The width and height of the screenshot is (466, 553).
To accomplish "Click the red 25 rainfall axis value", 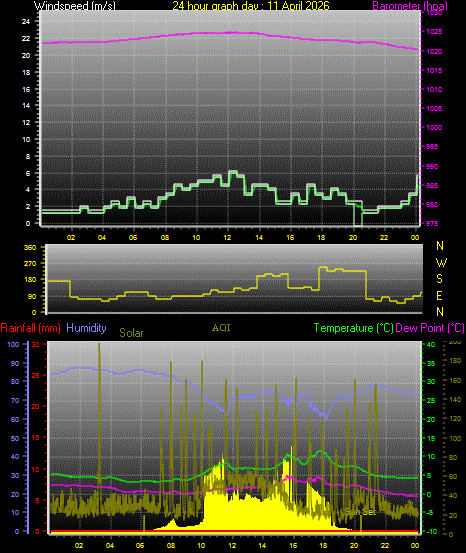I will click(35, 376).
